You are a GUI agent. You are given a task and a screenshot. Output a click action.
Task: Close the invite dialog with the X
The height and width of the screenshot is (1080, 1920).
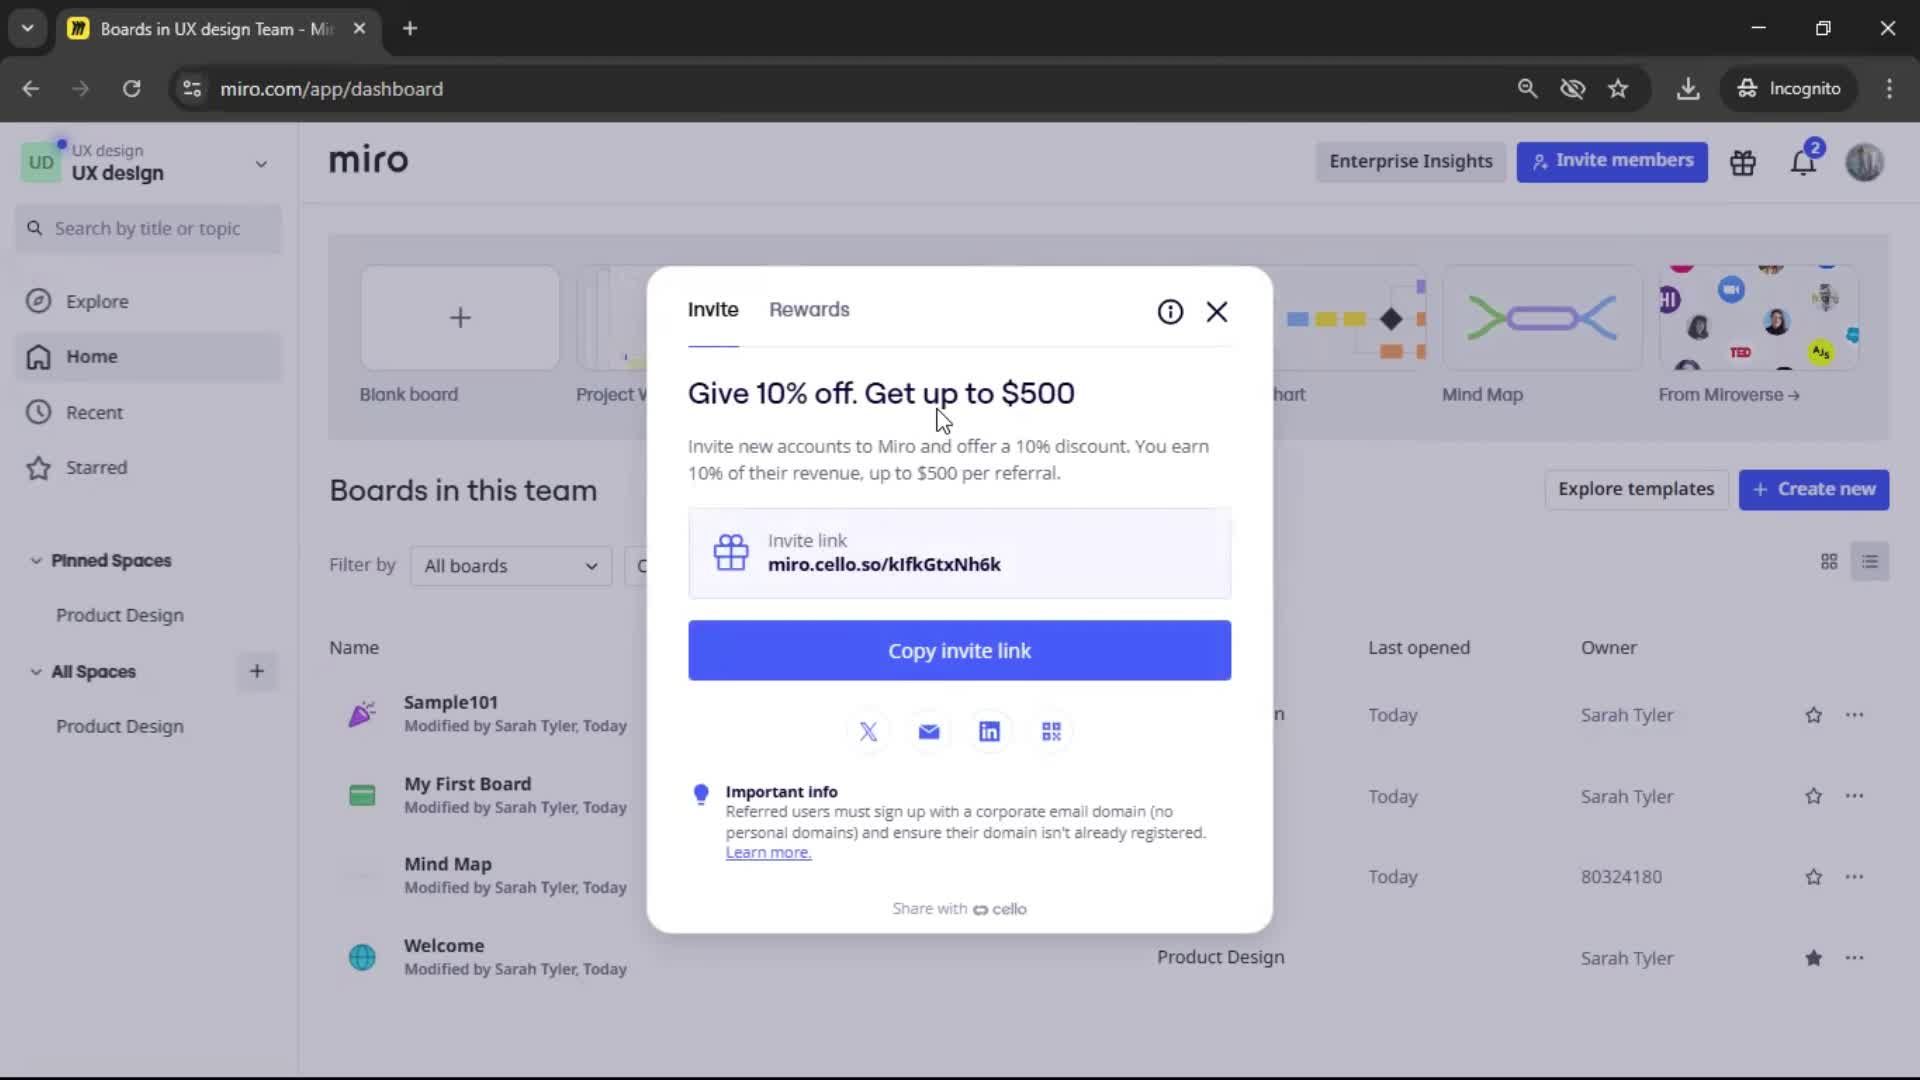point(1216,312)
